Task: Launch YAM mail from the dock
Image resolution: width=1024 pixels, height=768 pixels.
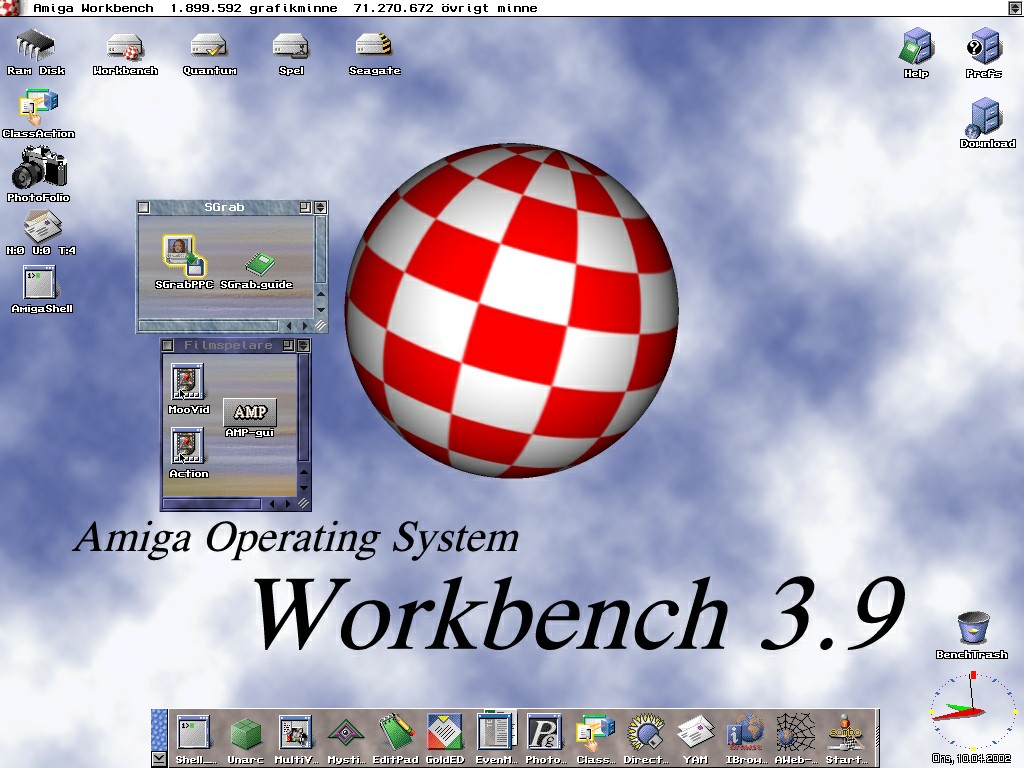Action: [695, 733]
